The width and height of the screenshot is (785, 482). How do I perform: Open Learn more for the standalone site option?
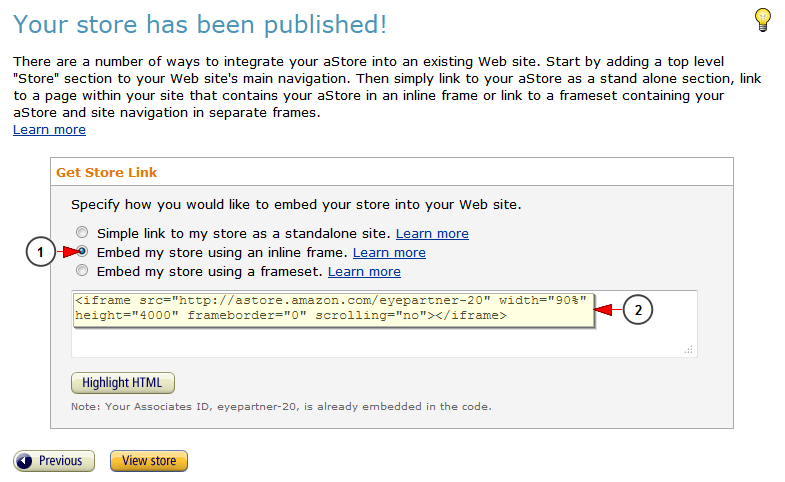(432, 234)
